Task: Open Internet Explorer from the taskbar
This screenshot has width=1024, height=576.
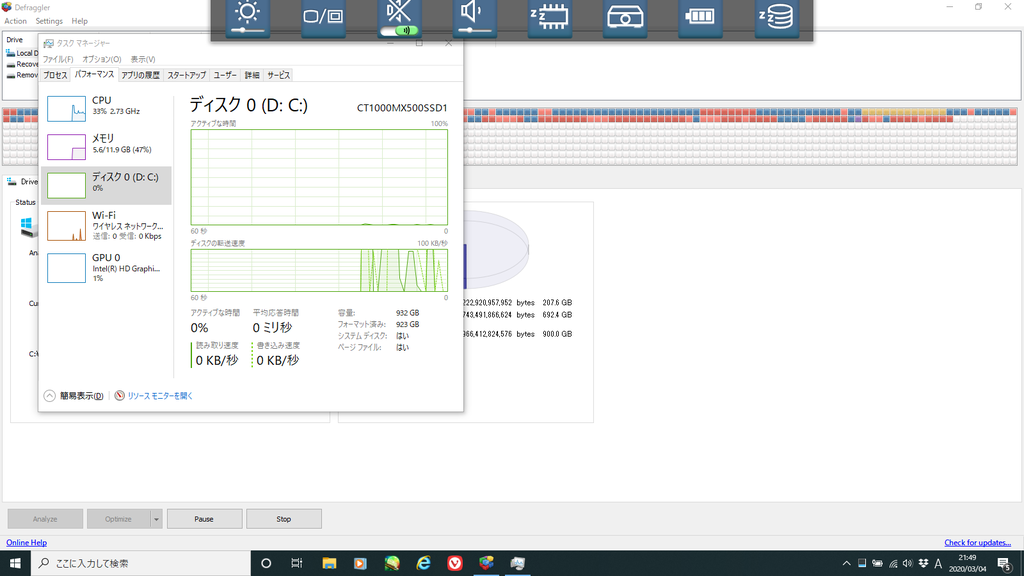Action: pos(424,563)
